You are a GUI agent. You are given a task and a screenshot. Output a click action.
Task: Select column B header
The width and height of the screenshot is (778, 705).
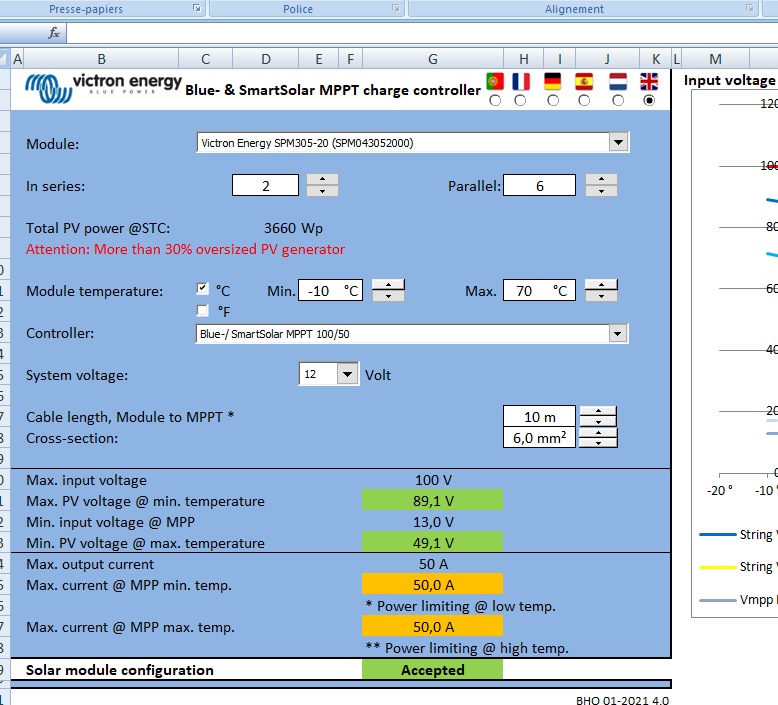tap(101, 59)
